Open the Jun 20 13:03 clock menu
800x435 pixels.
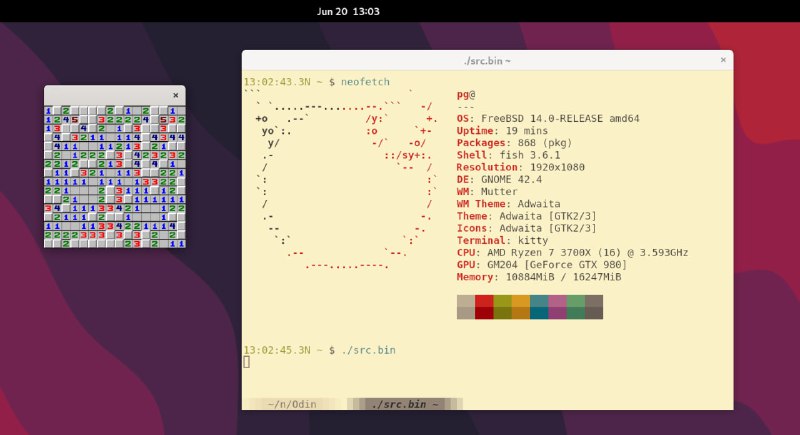click(x=347, y=11)
